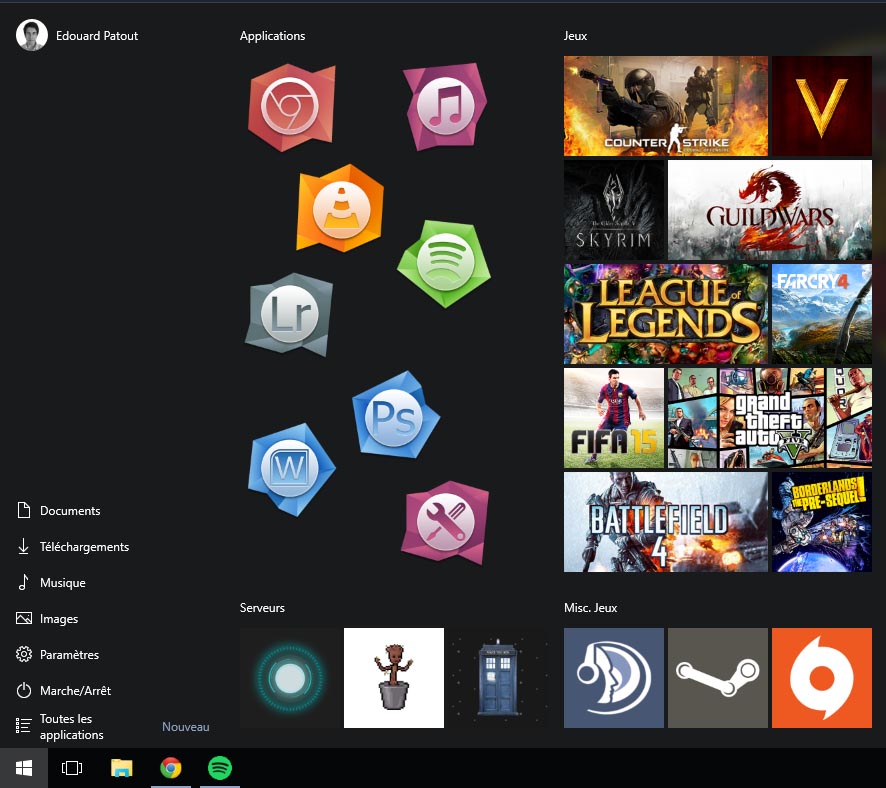
Task: Click the Edouard Patout account name
Action: (97, 36)
